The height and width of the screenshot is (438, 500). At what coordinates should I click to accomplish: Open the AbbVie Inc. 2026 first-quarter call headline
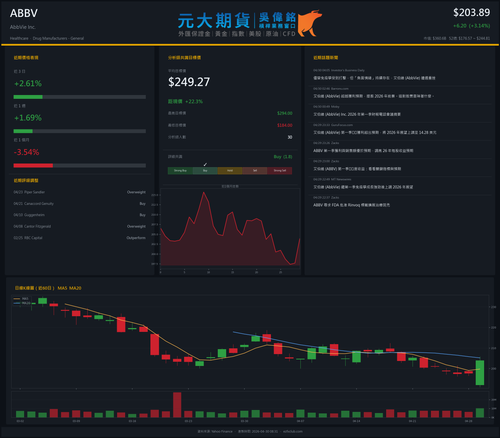coord(357,114)
